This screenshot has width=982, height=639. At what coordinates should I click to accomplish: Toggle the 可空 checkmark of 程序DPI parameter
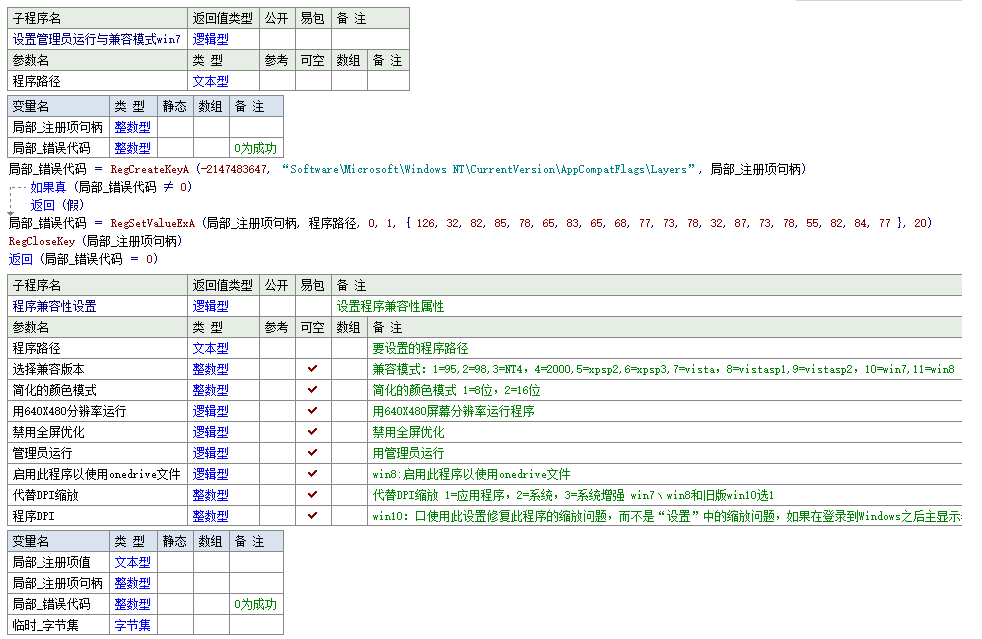pyautogui.click(x=313, y=517)
